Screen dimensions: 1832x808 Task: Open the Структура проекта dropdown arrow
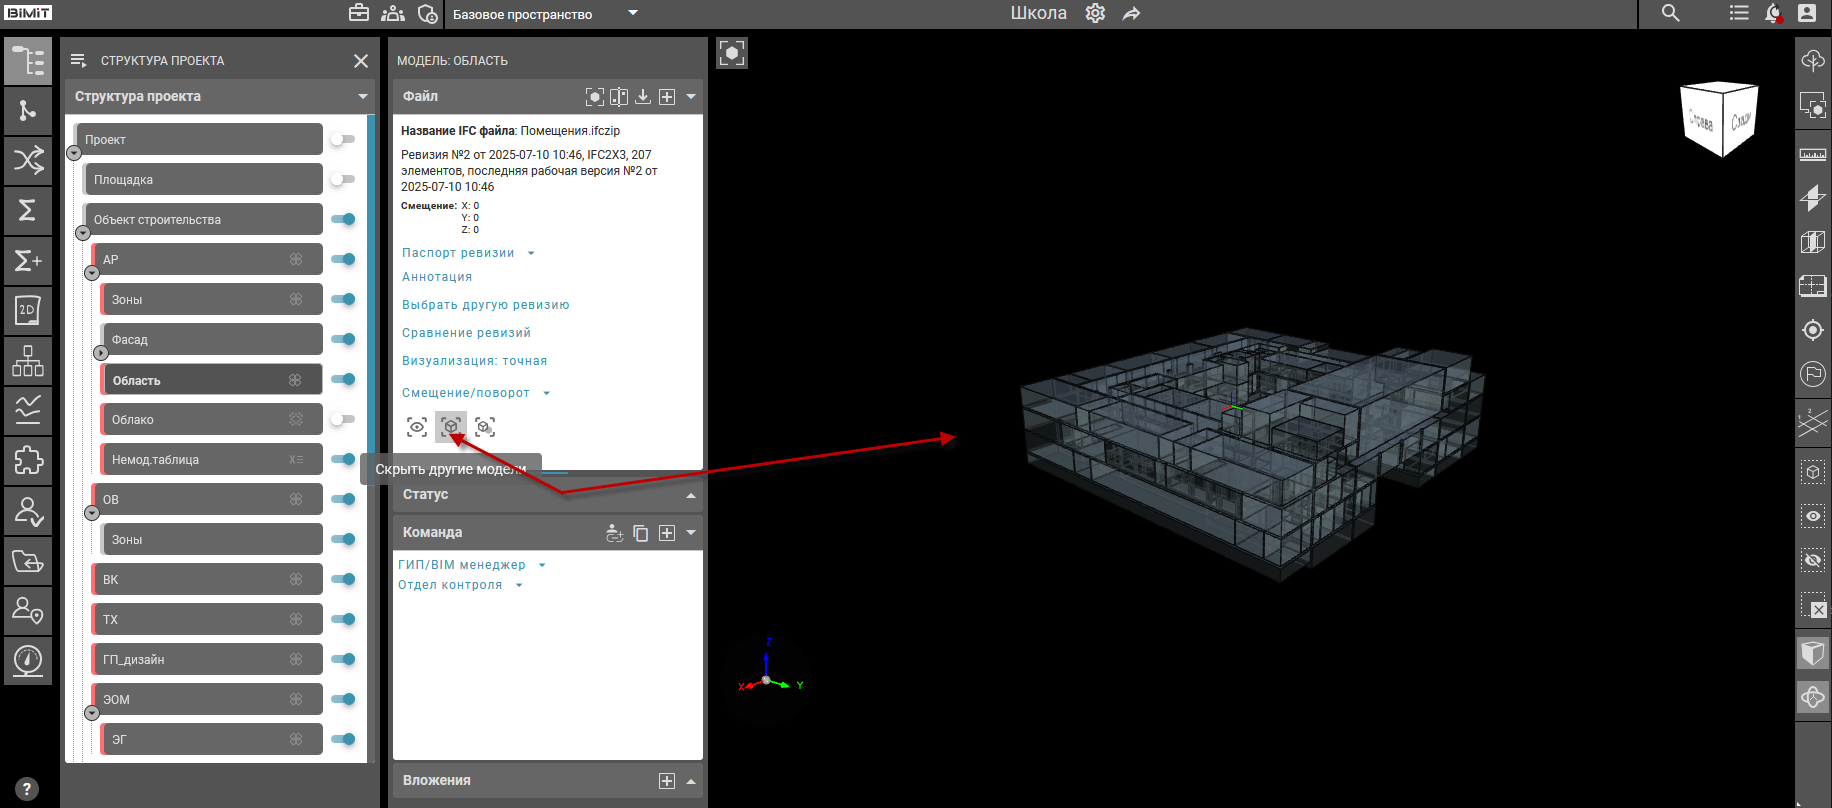[x=362, y=97]
